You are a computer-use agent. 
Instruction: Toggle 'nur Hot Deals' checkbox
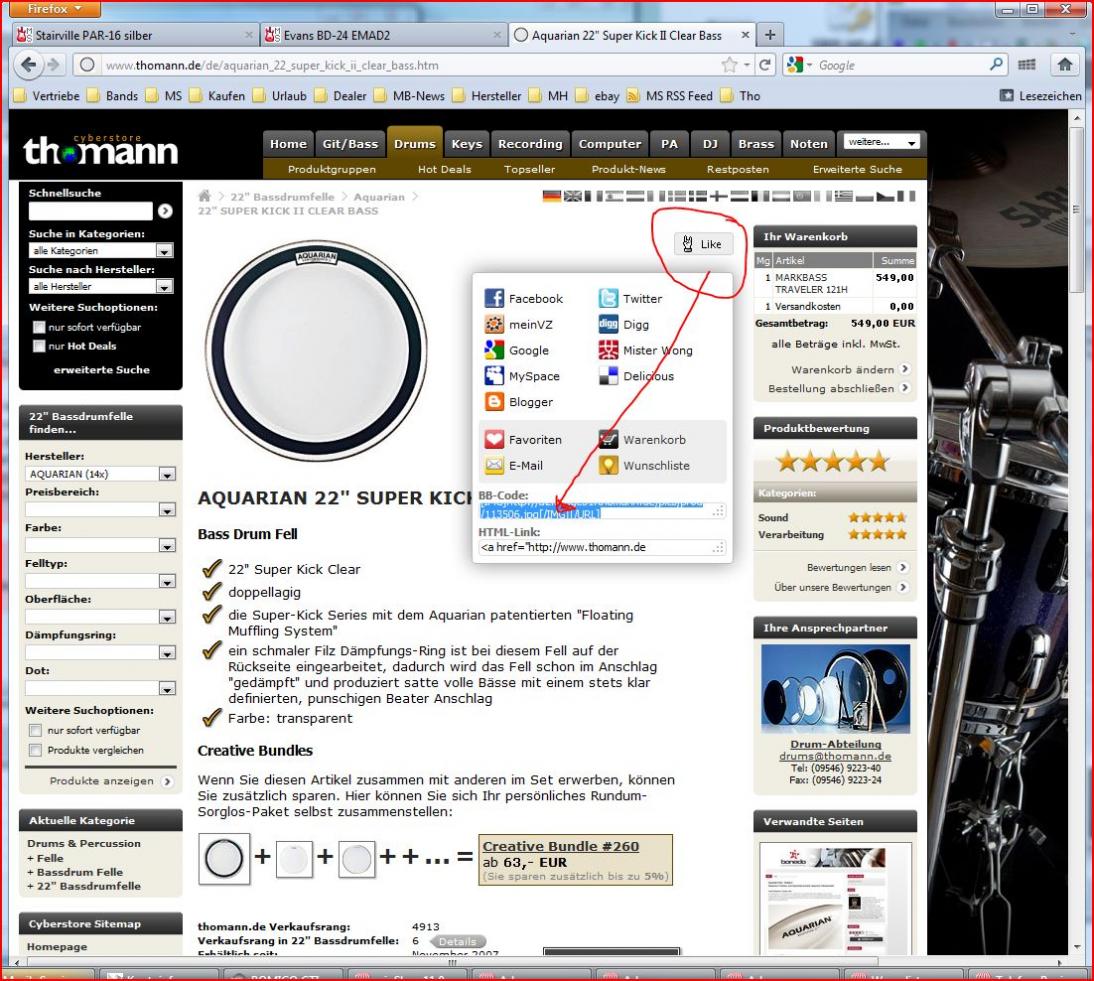[x=39, y=346]
